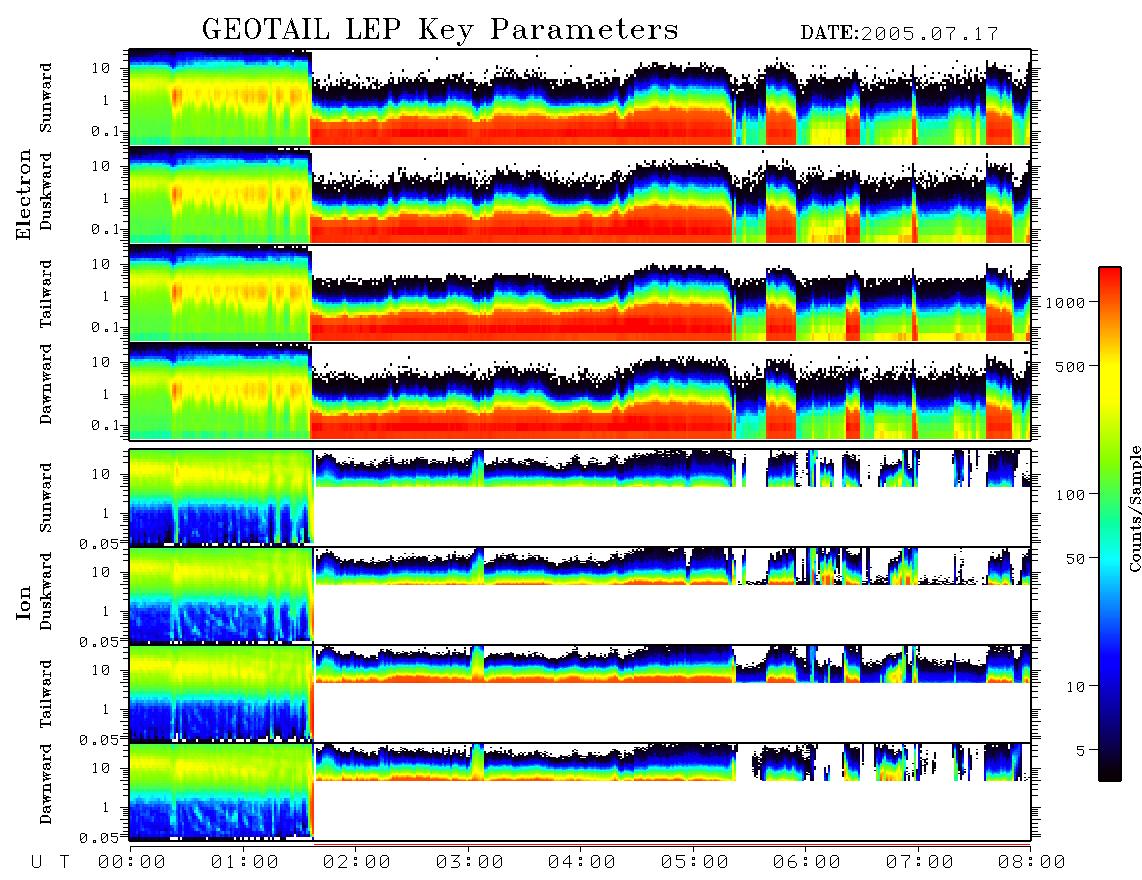Click inside the Electron Dawnward spectrogram panel
Viewport: 1142px width, 880px height.
tap(580, 391)
